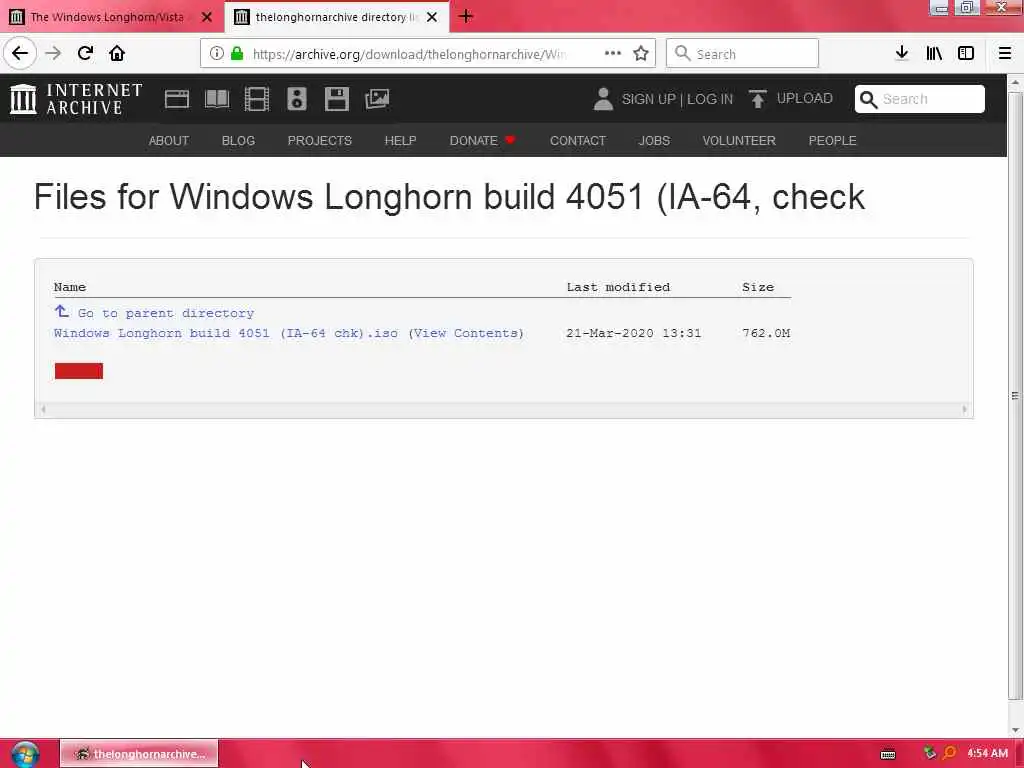Click the 21-Mar-2020 13:31 date

tap(633, 333)
